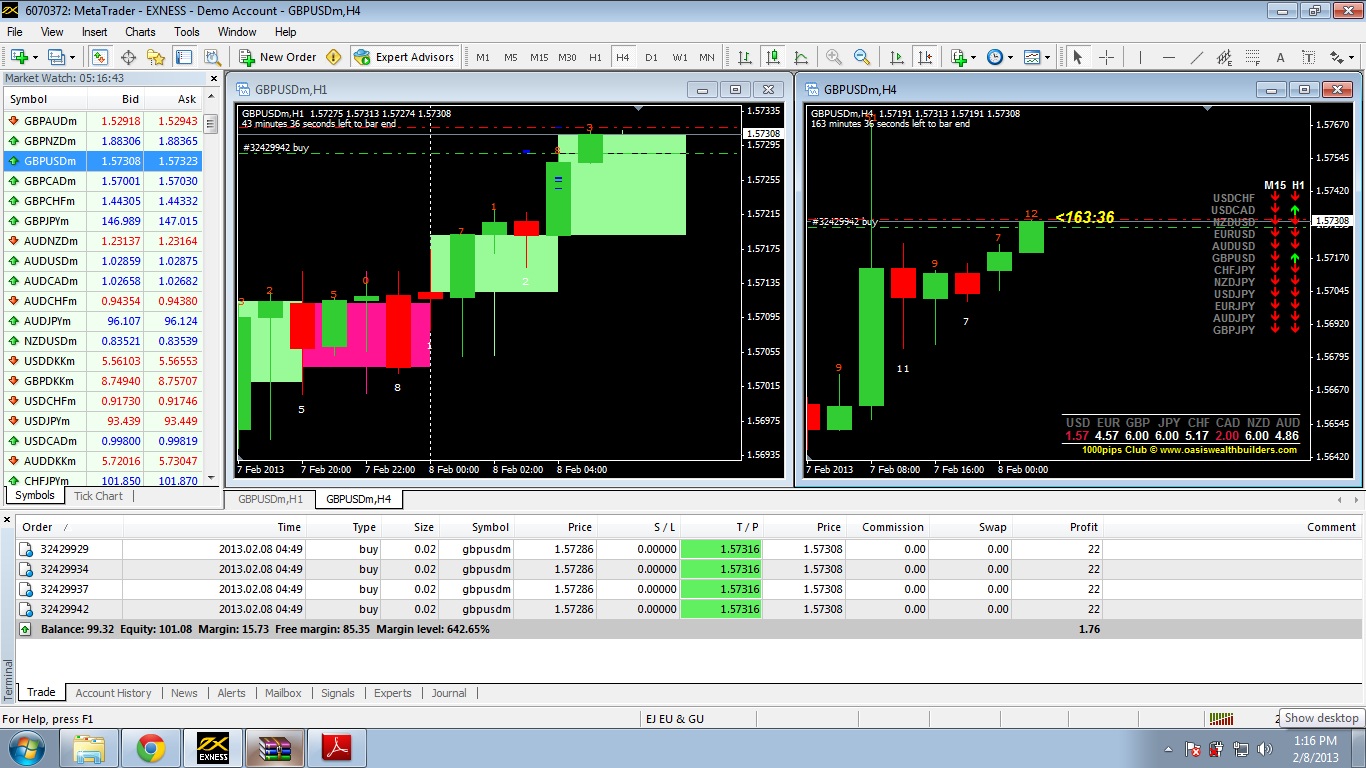Select the Bar Chart icon

[745, 57]
